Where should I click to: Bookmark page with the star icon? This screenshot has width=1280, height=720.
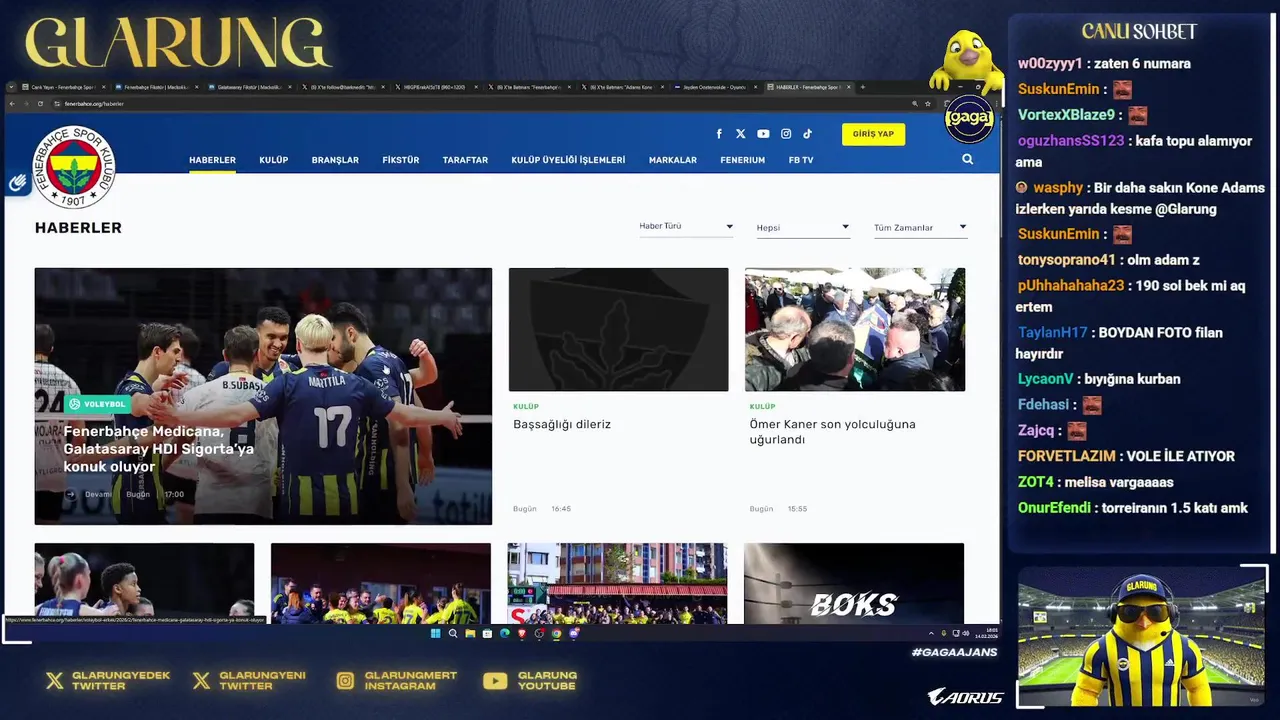928,104
